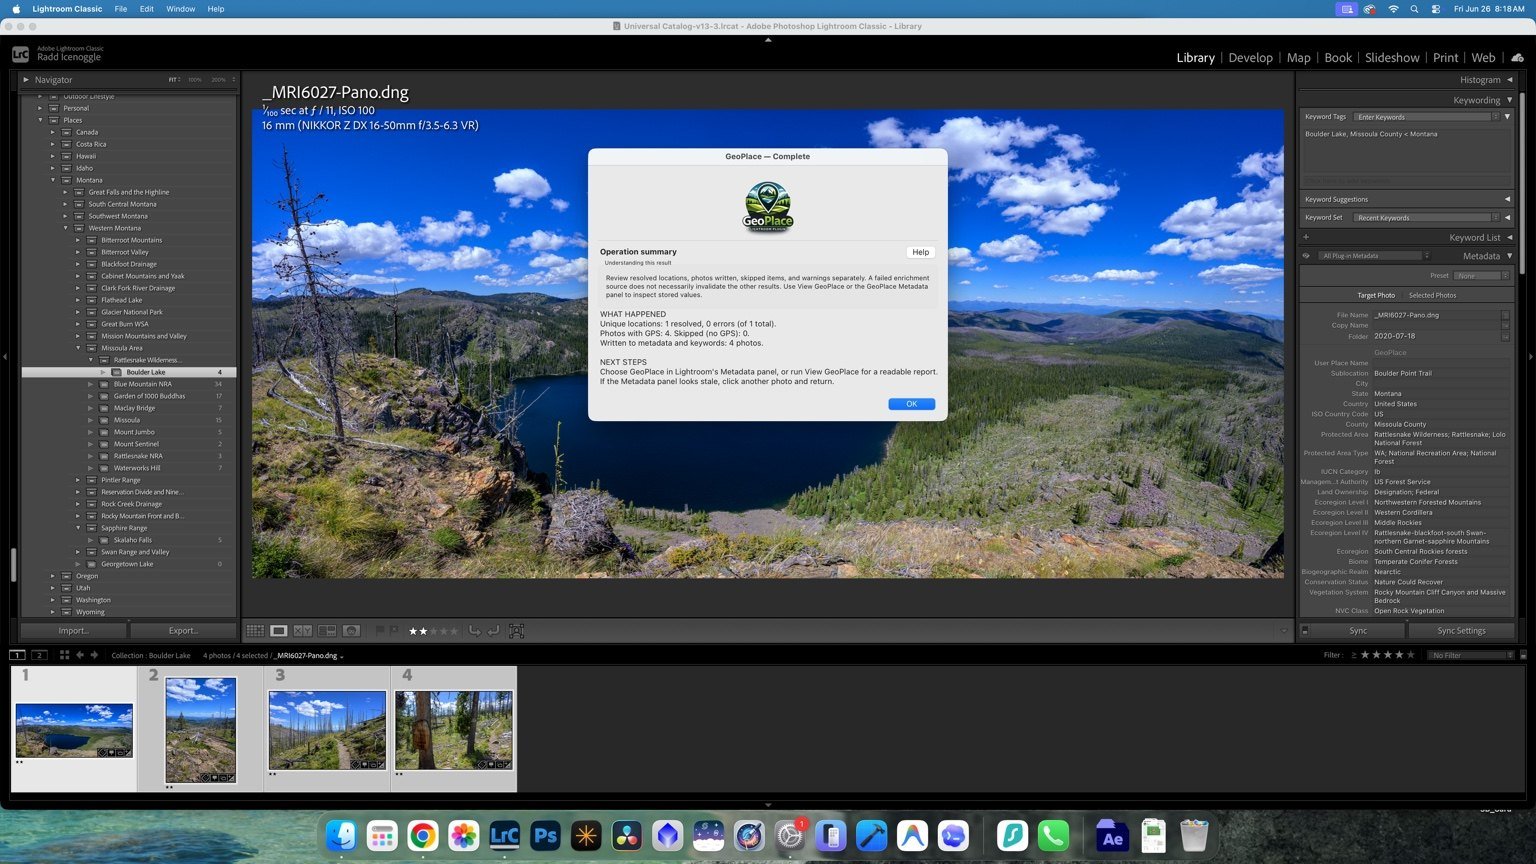Open the Book module
Screen dimensions: 1536x864
pos(1338,58)
